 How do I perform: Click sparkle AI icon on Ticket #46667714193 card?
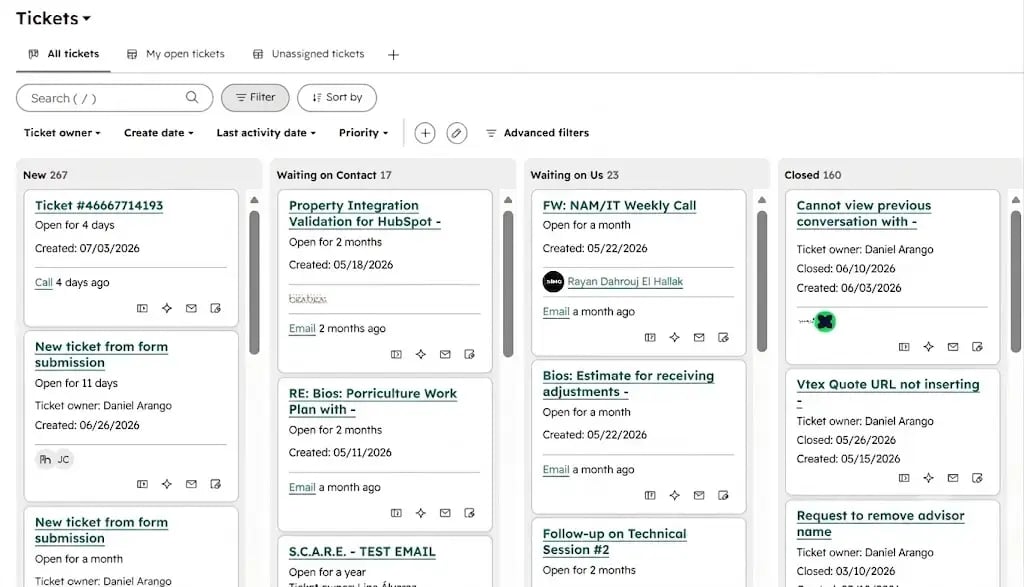coord(167,308)
